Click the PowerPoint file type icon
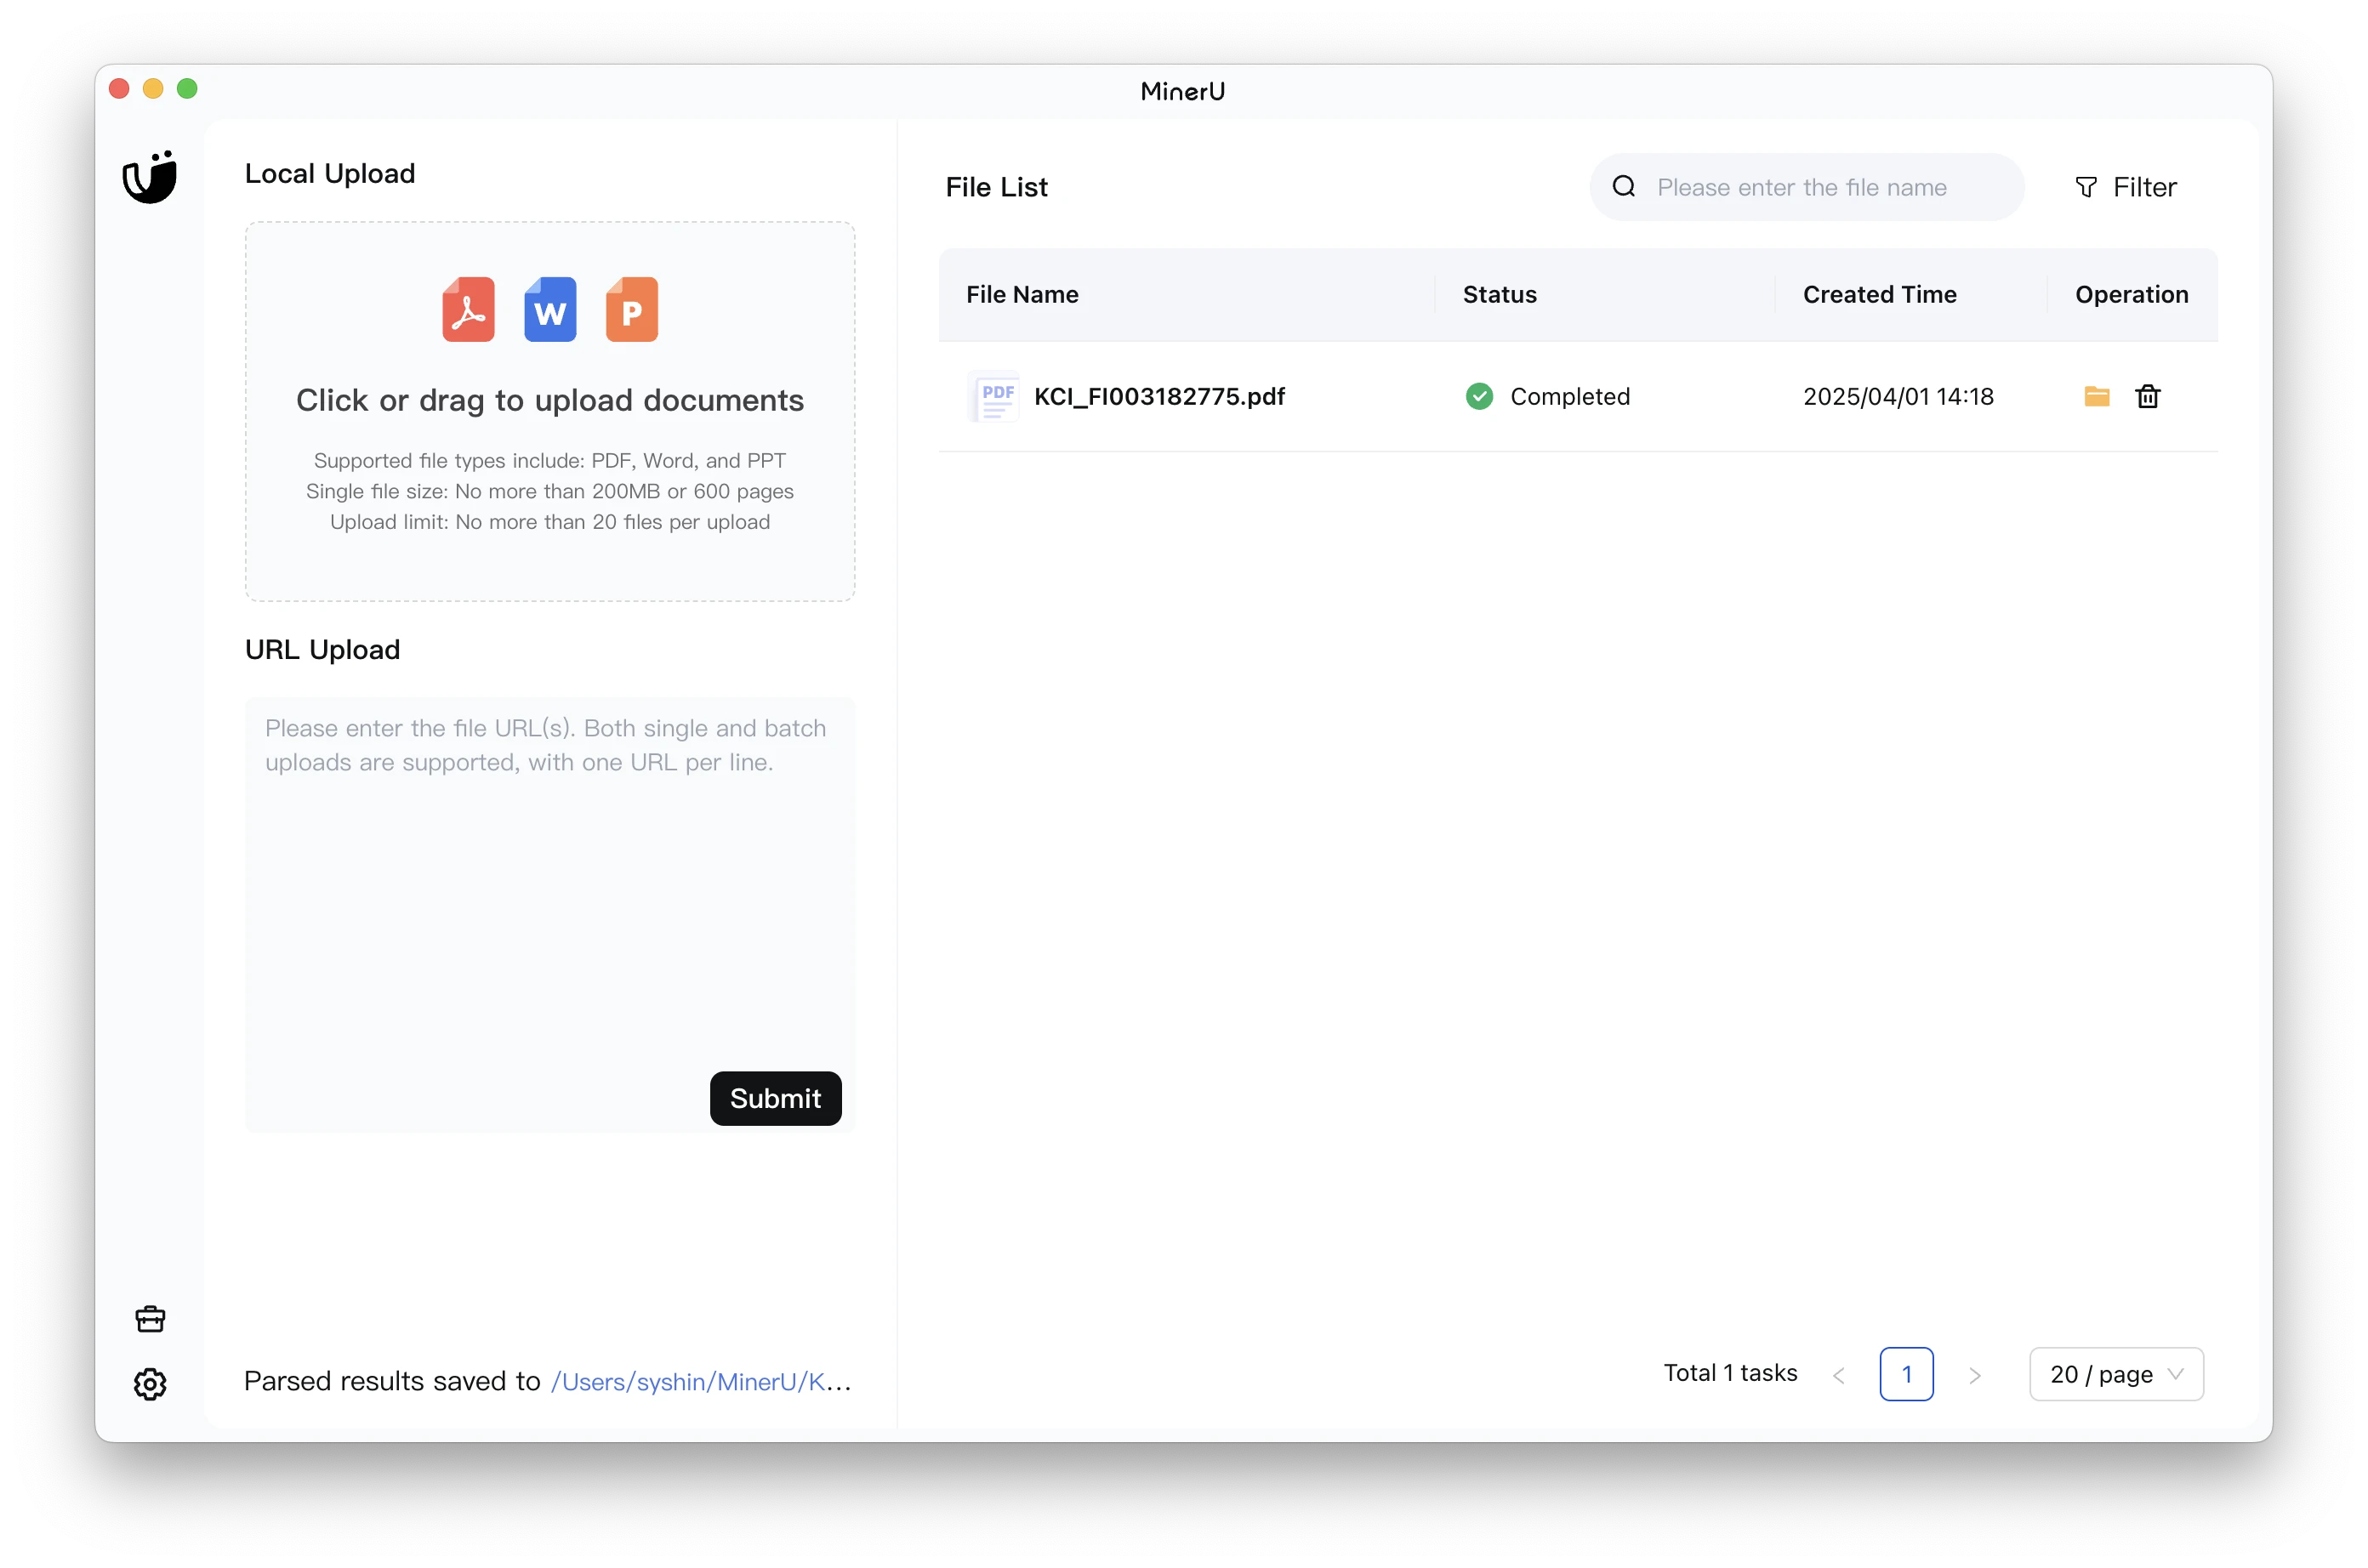Image resolution: width=2368 pixels, height=1568 pixels. click(632, 309)
